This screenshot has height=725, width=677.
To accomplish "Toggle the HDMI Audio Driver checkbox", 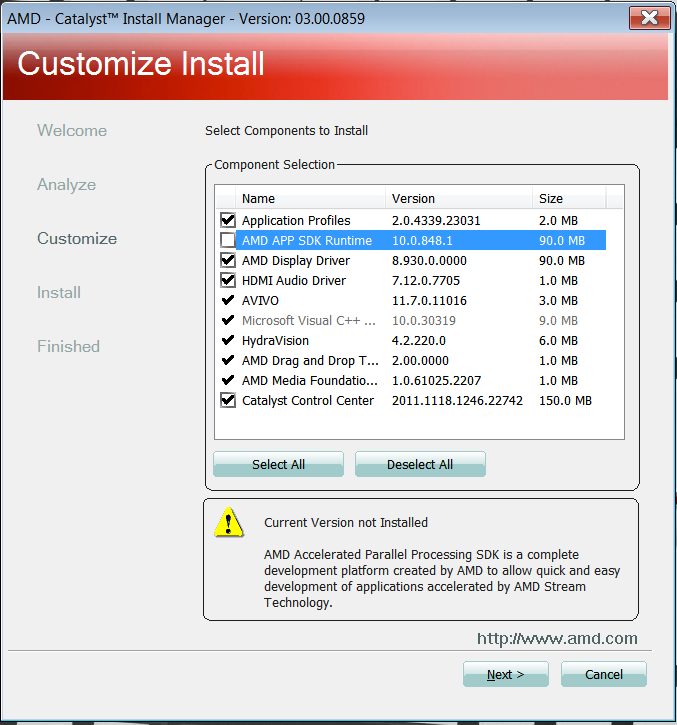I will point(228,280).
